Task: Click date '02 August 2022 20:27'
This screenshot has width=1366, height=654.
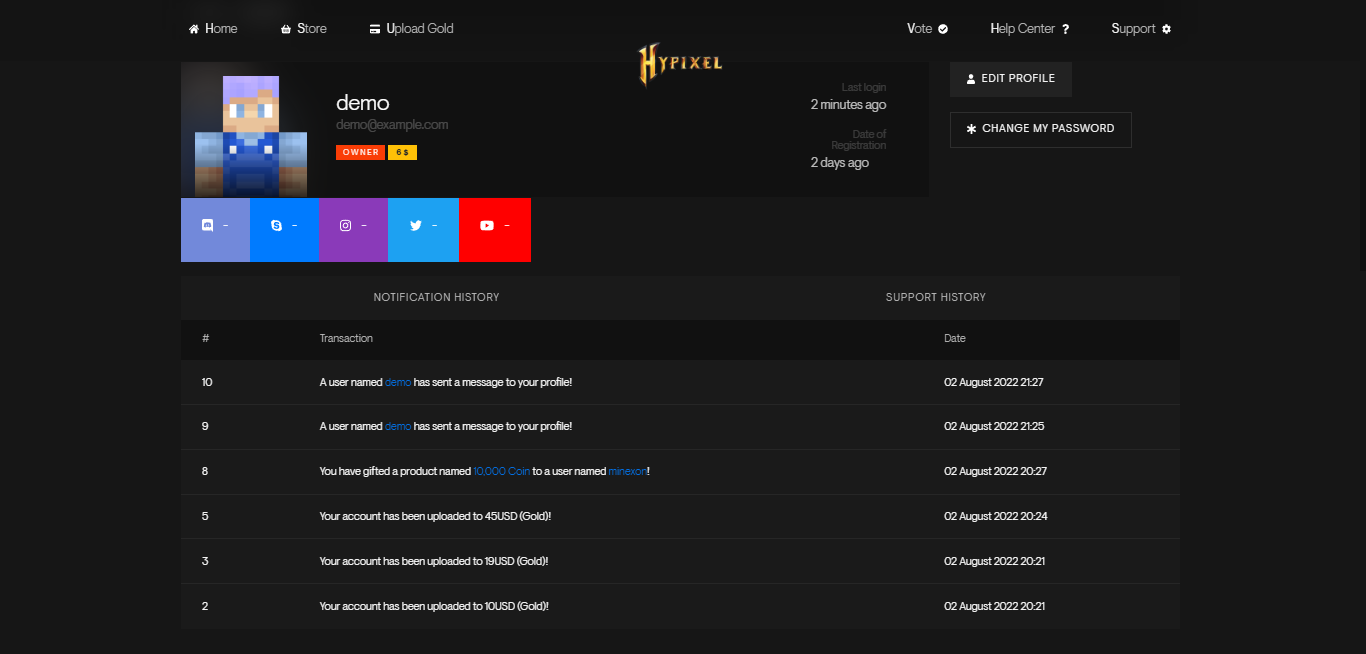Action: (995, 471)
